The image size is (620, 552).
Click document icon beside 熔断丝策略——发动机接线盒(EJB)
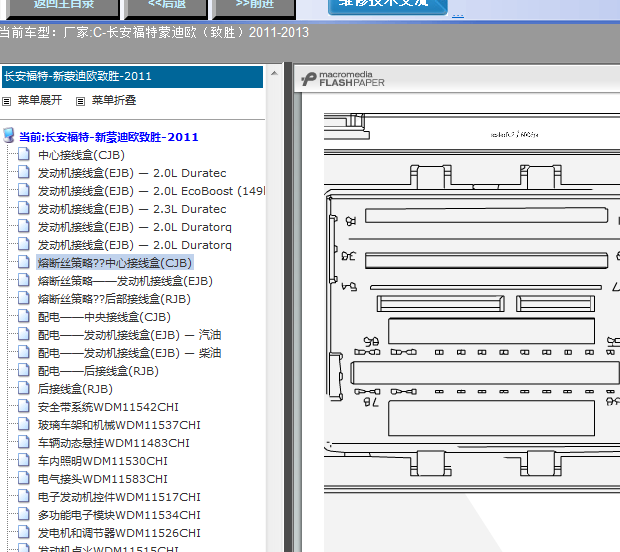[x=24, y=280]
